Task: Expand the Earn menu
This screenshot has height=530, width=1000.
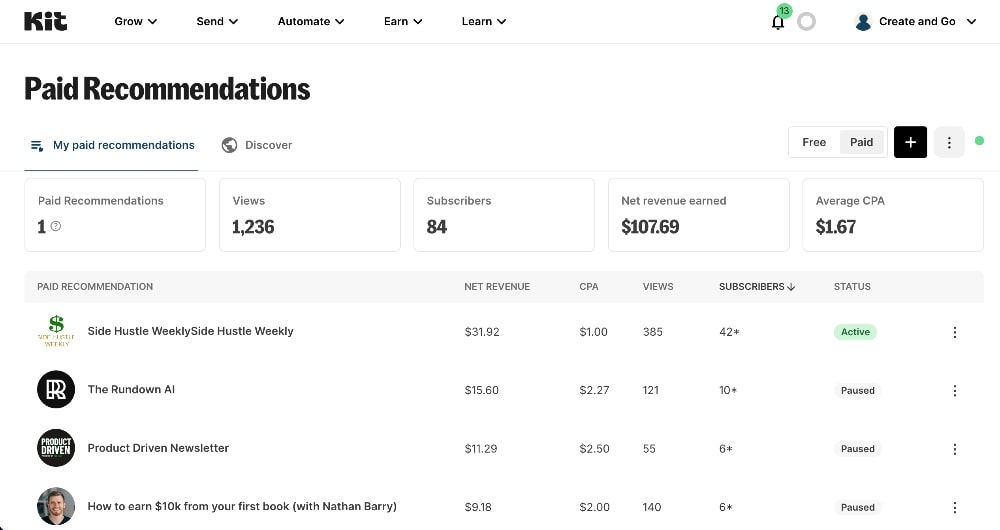Action: pos(402,21)
